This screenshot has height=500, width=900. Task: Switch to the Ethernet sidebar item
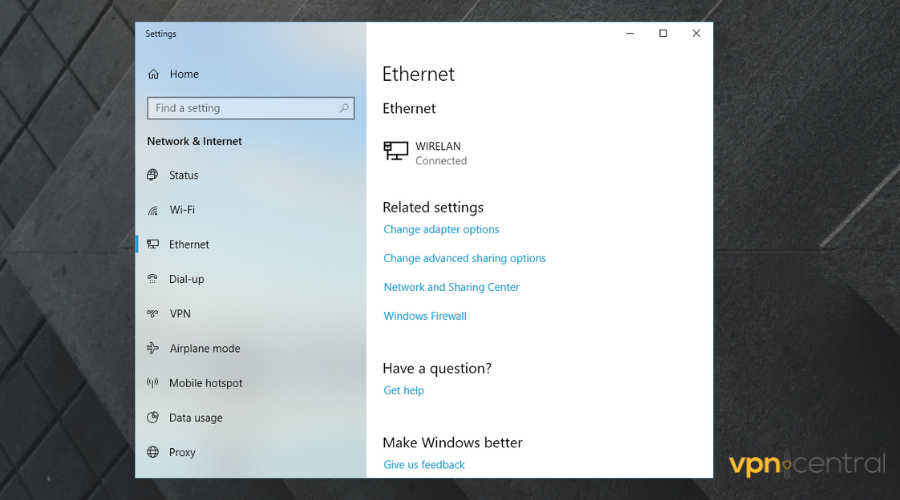coord(189,245)
